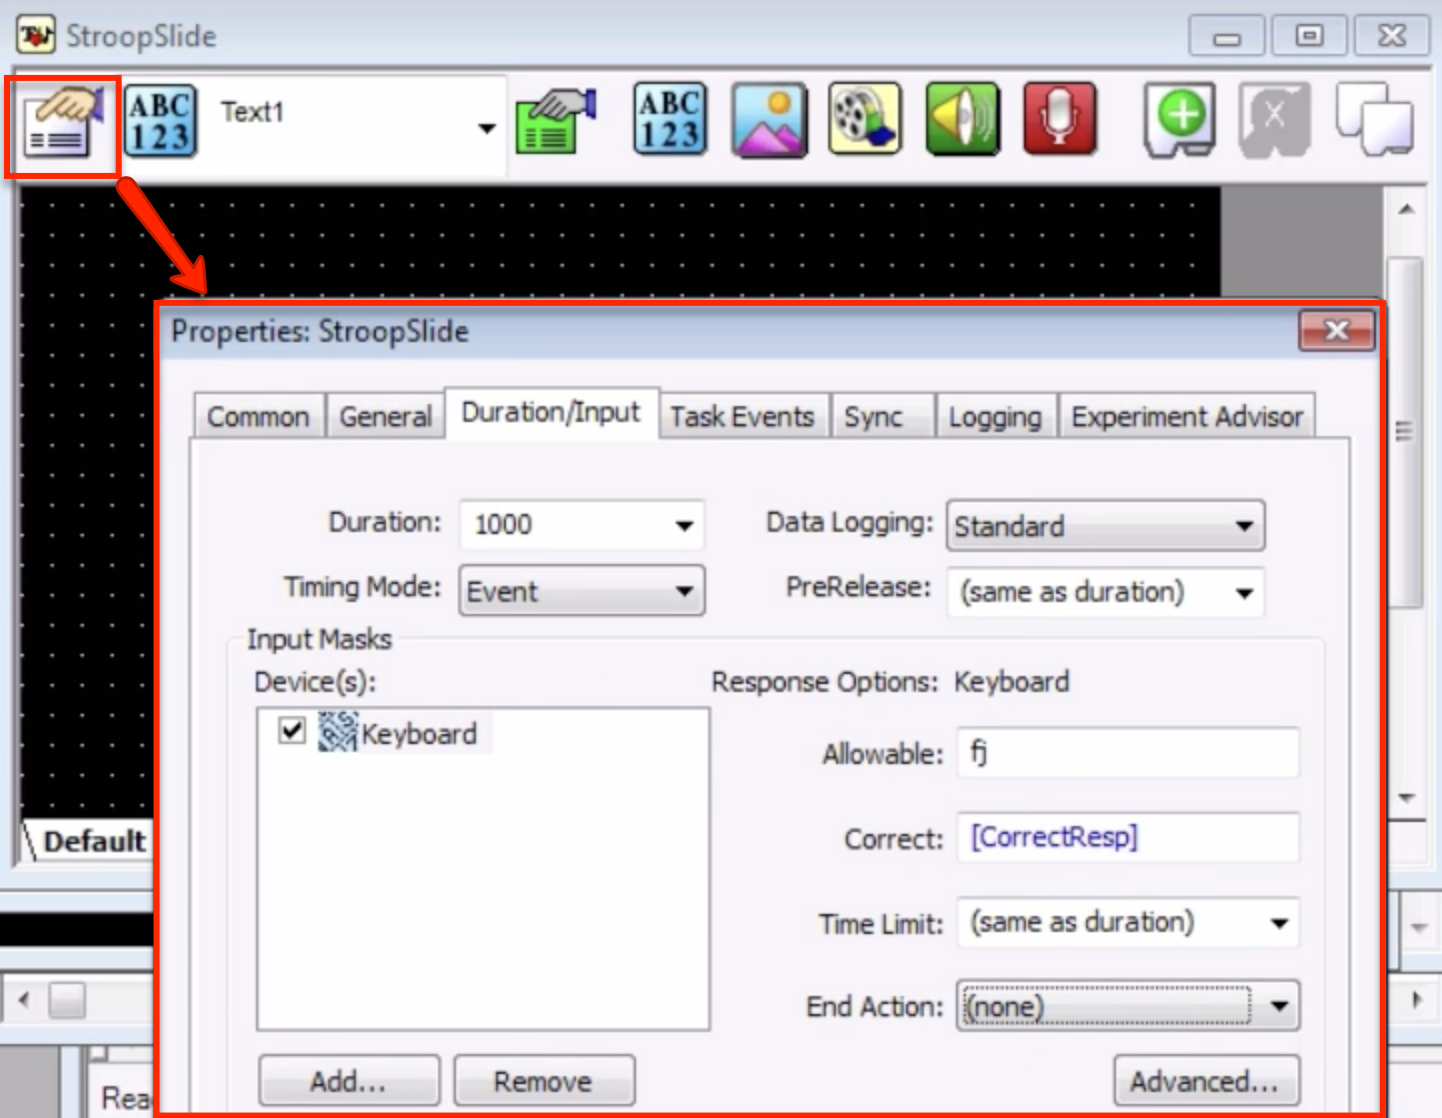The width and height of the screenshot is (1442, 1118).
Task: Click the vertical scrollbar down arrow
Action: (1406, 798)
